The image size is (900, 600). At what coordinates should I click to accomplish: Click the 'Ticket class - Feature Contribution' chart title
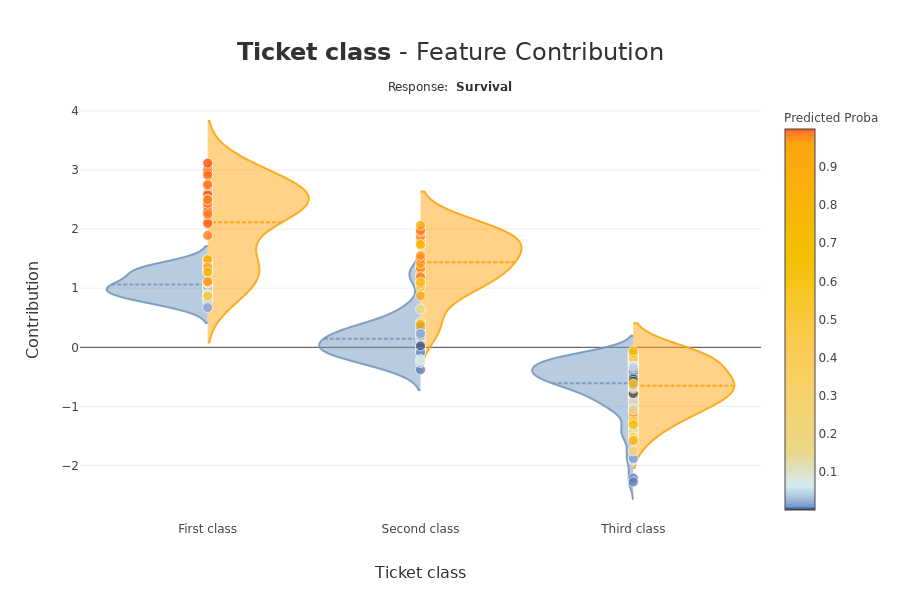tap(450, 53)
